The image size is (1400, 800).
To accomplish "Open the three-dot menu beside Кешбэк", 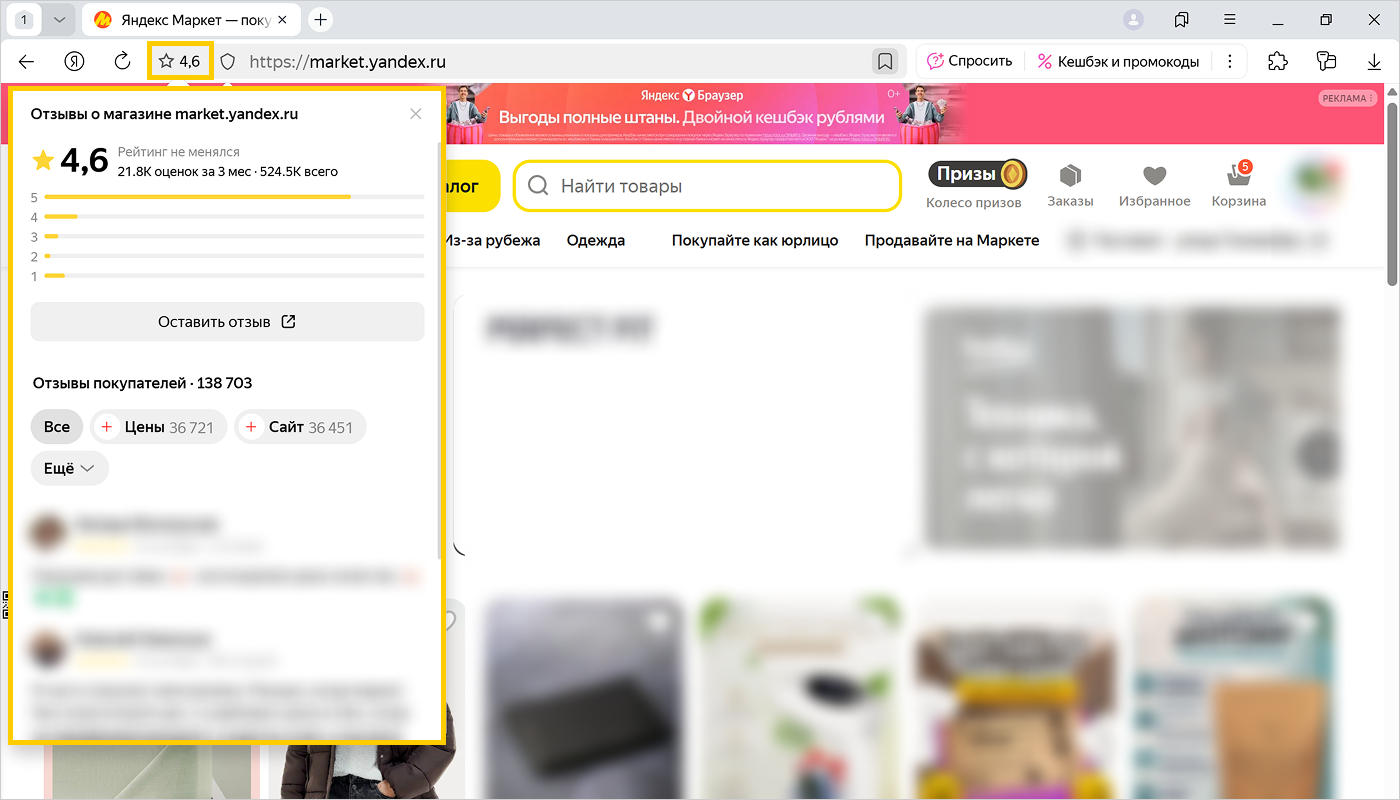I will [x=1229, y=62].
